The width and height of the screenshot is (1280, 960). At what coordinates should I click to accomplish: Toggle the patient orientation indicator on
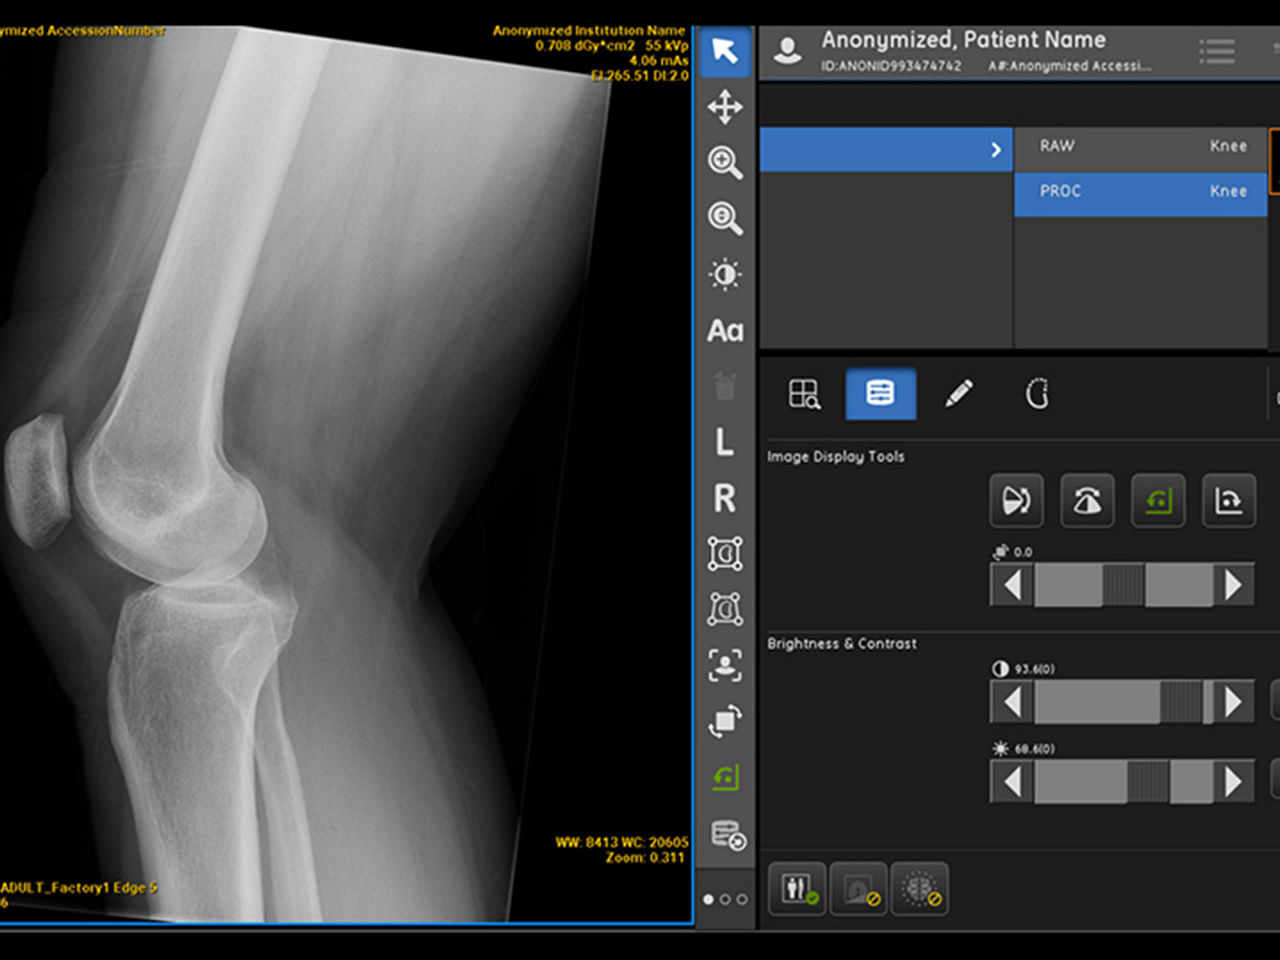[796, 888]
